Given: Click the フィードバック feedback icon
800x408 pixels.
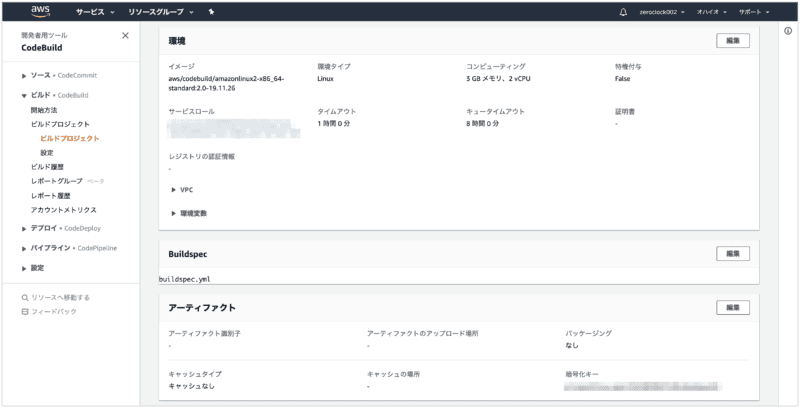Looking at the screenshot, I should click(25, 311).
